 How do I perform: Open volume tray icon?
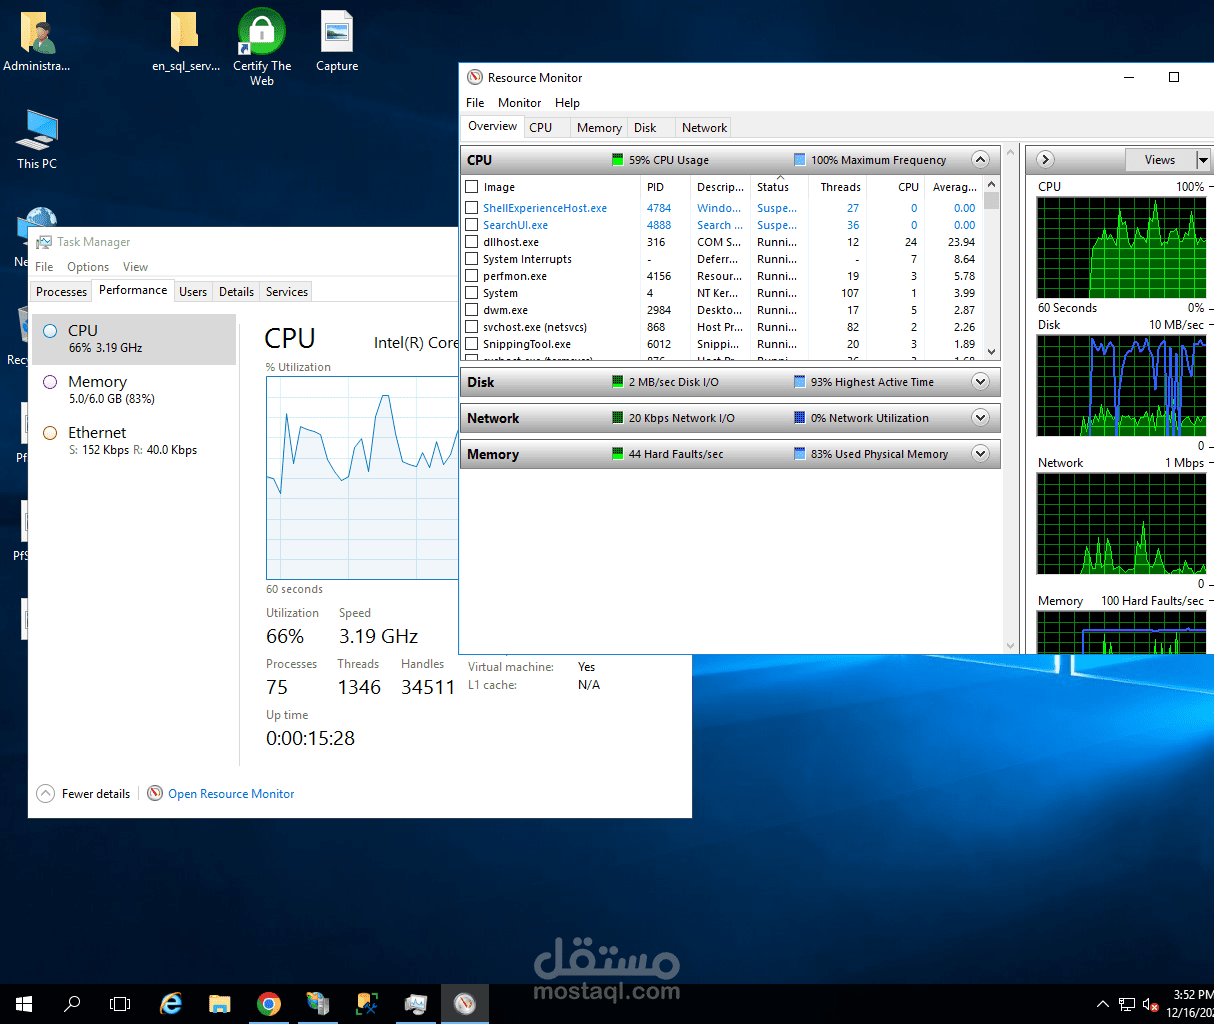click(x=1151, y=1004)
